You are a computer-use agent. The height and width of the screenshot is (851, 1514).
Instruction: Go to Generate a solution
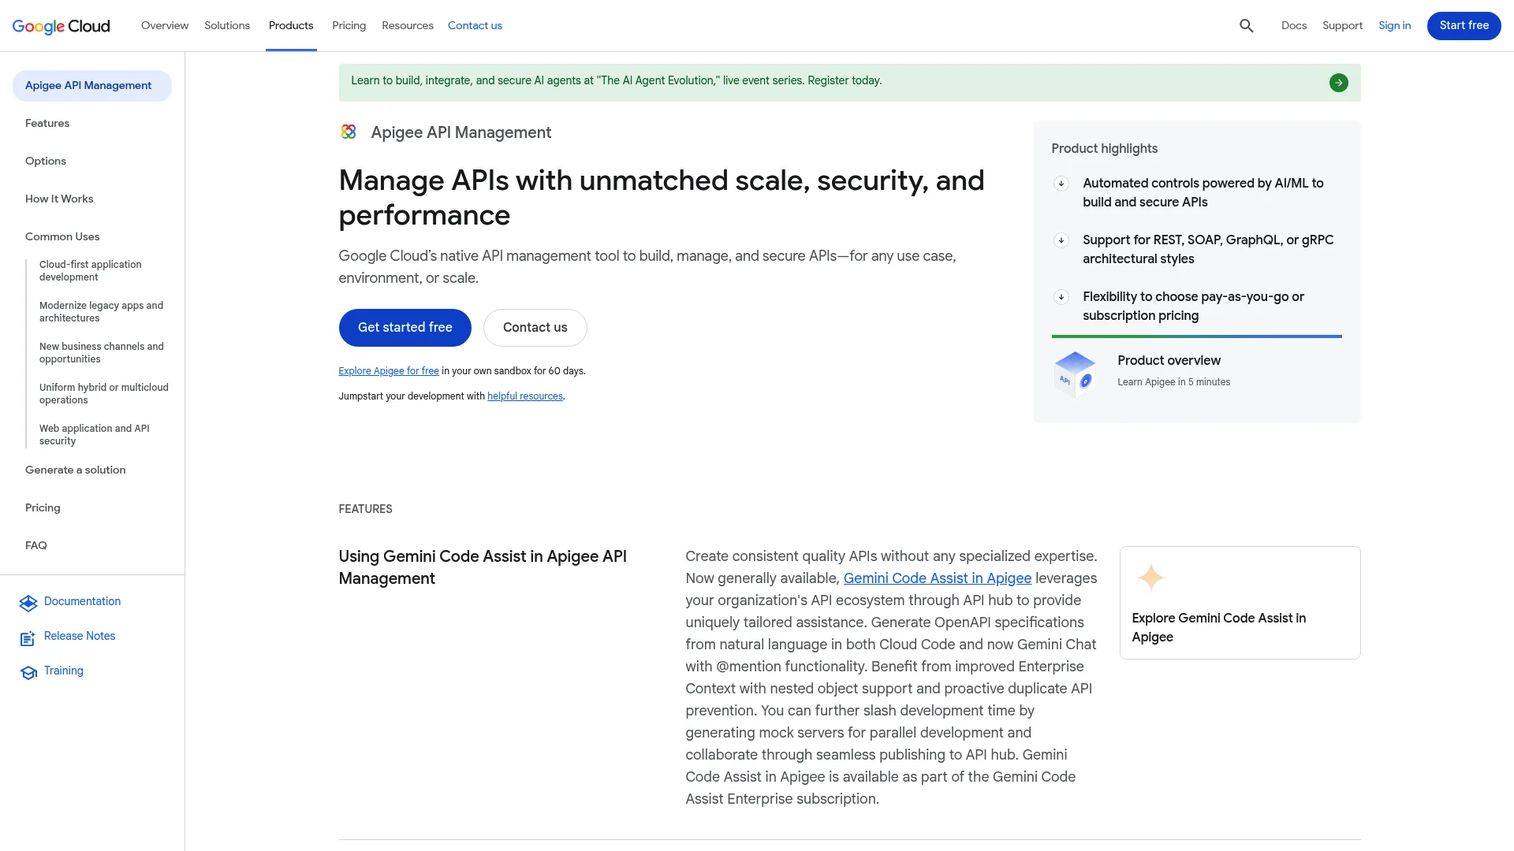[75, 471]
